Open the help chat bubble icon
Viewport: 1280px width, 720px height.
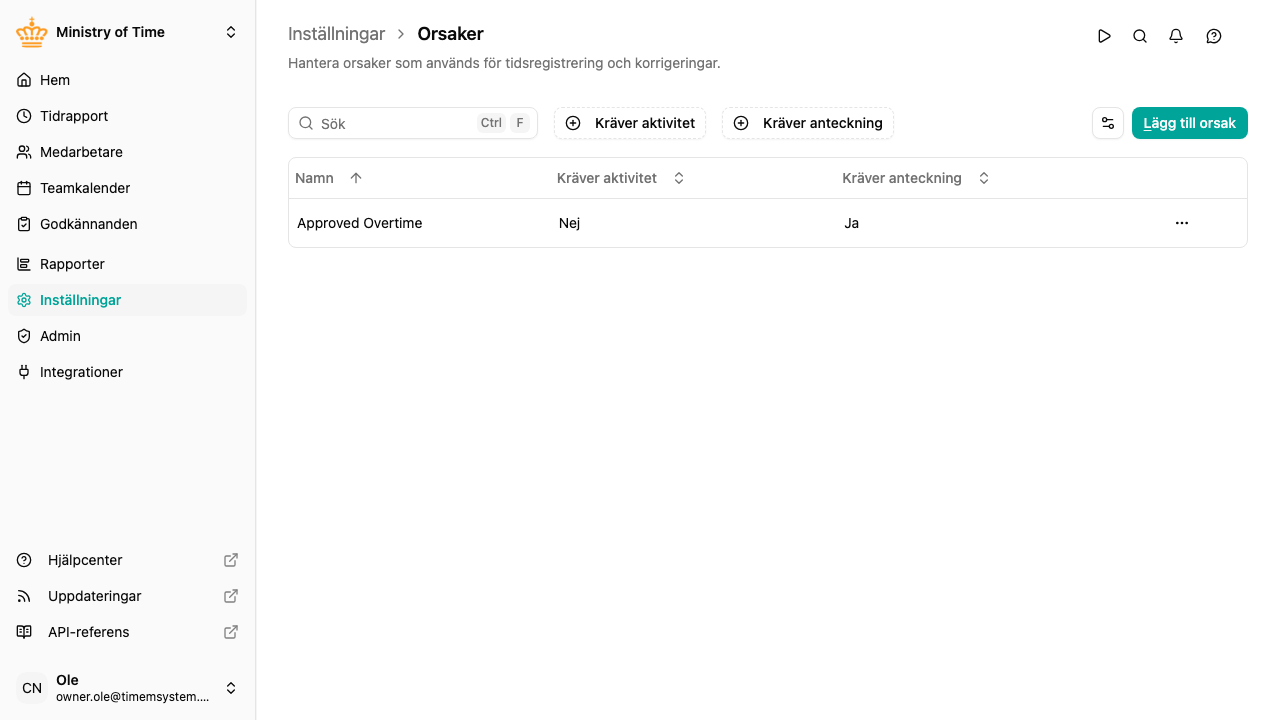click(1214, 36)
